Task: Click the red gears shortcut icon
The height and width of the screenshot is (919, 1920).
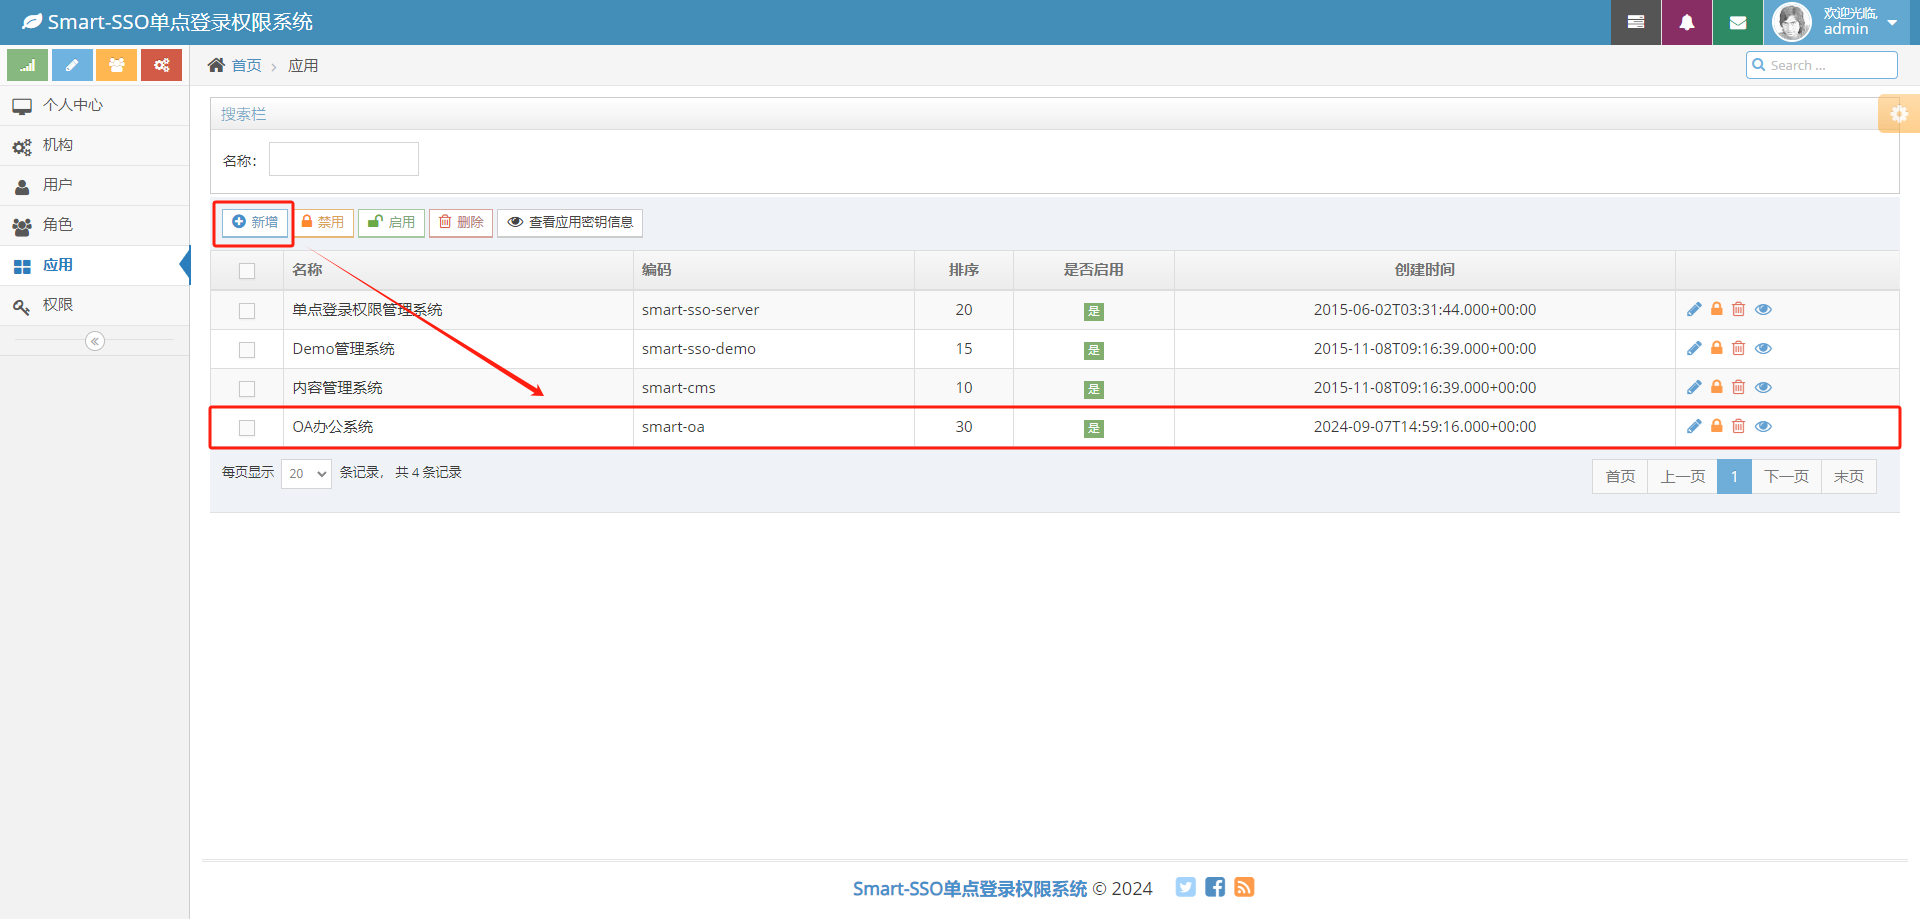Action: click(161, 65)
